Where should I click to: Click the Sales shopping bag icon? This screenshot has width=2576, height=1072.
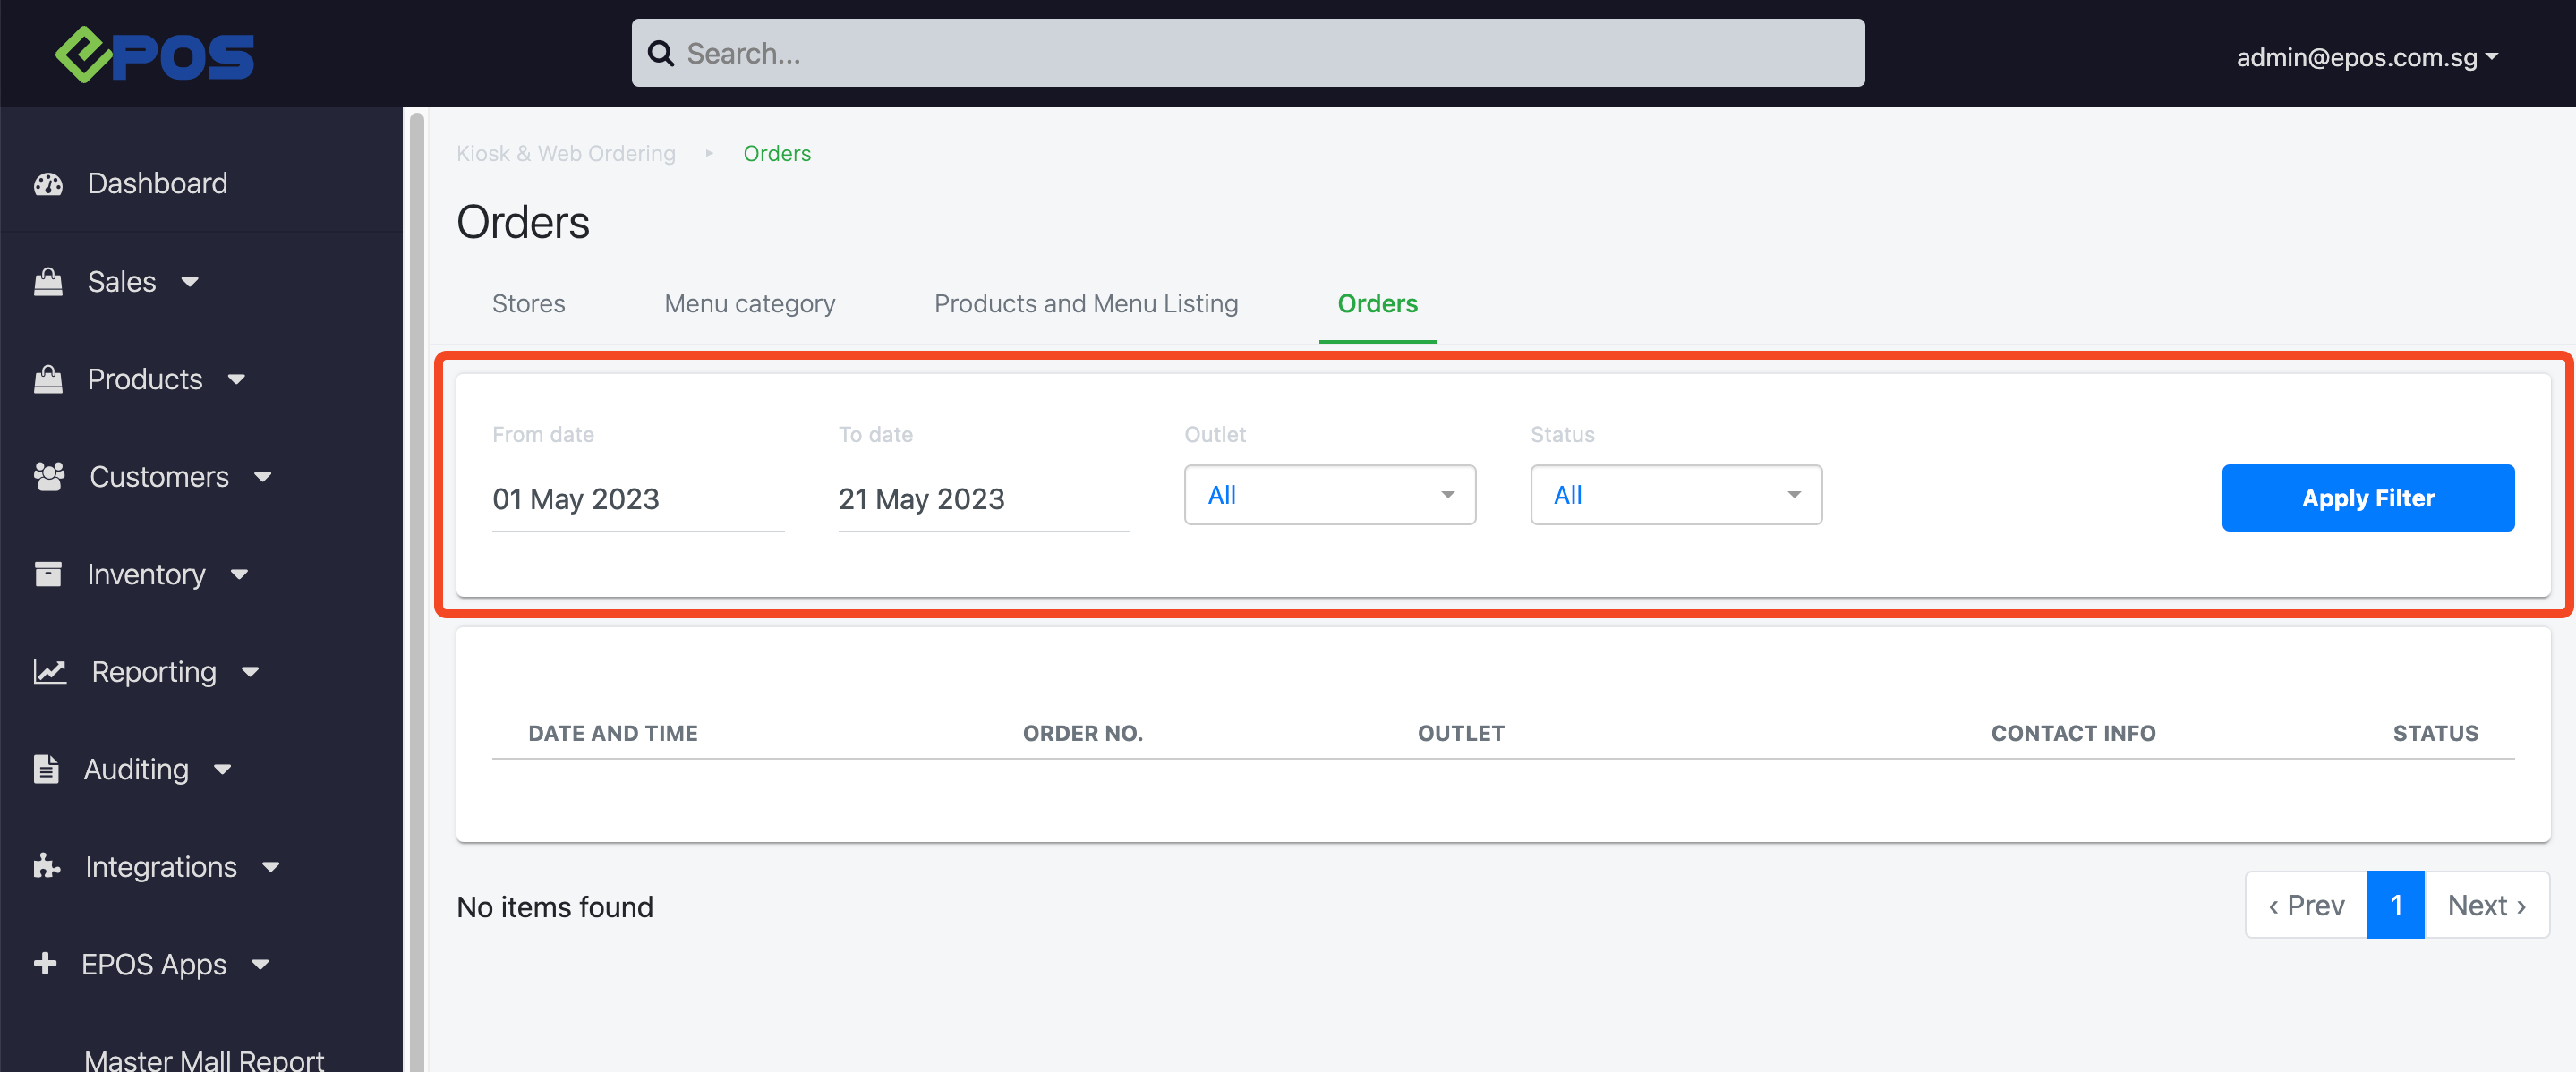tap(48, 282)
